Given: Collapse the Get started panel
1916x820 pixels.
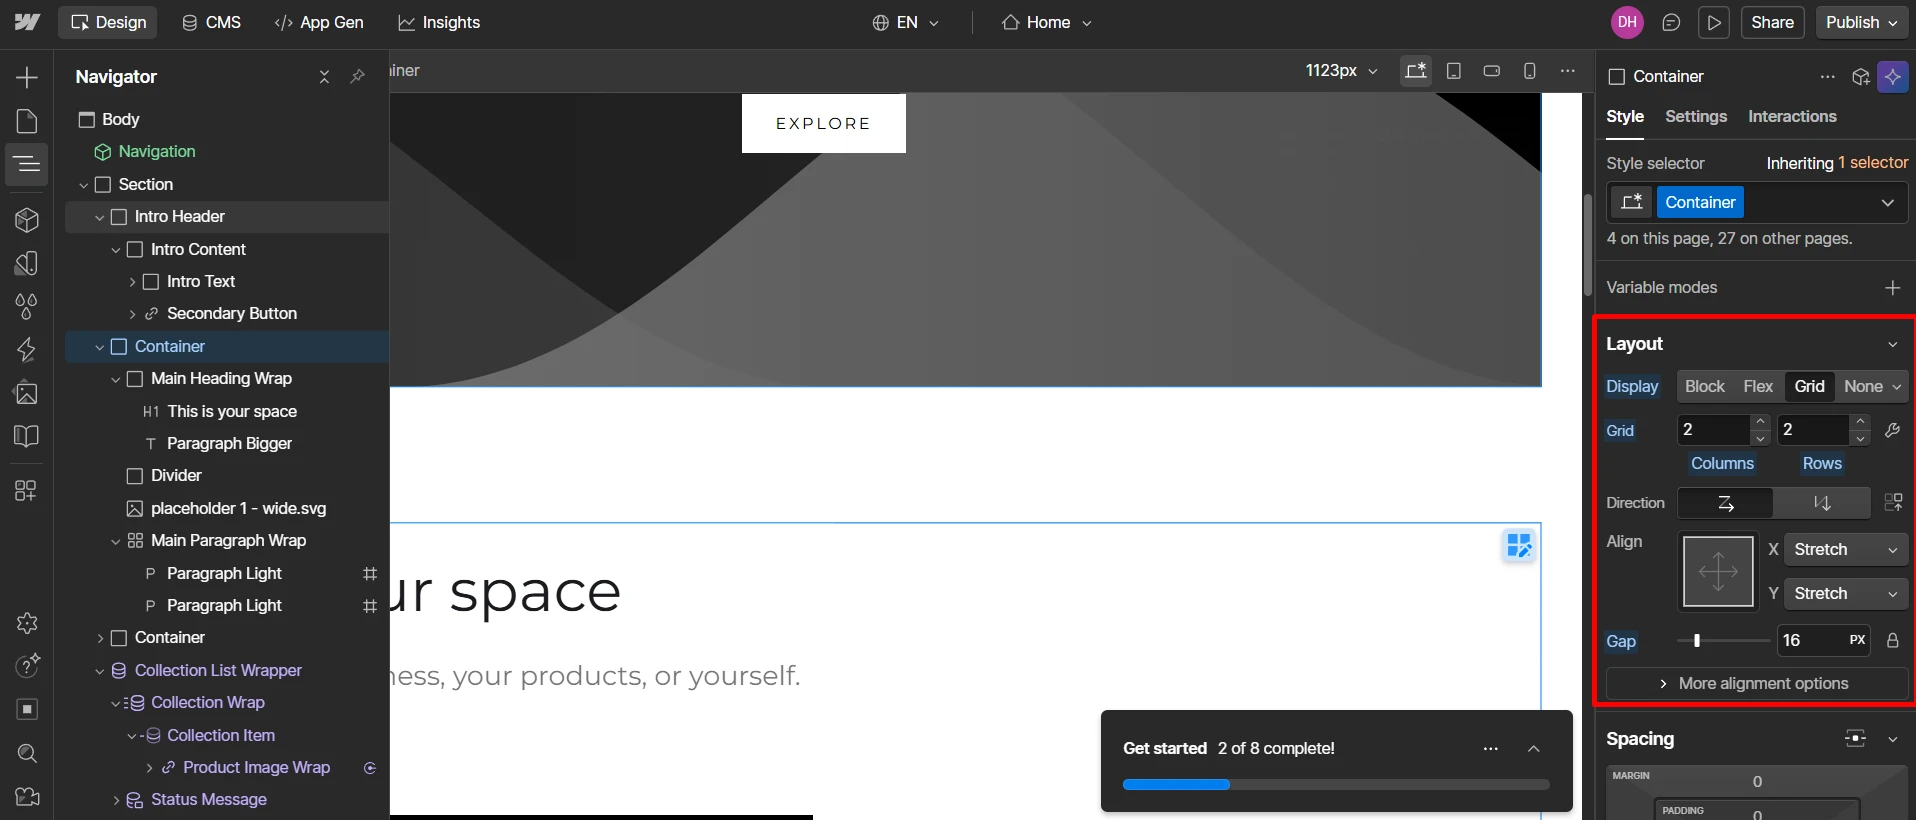Looking at the screenshot, I should pyautogui.click(x=1533, y=749).
